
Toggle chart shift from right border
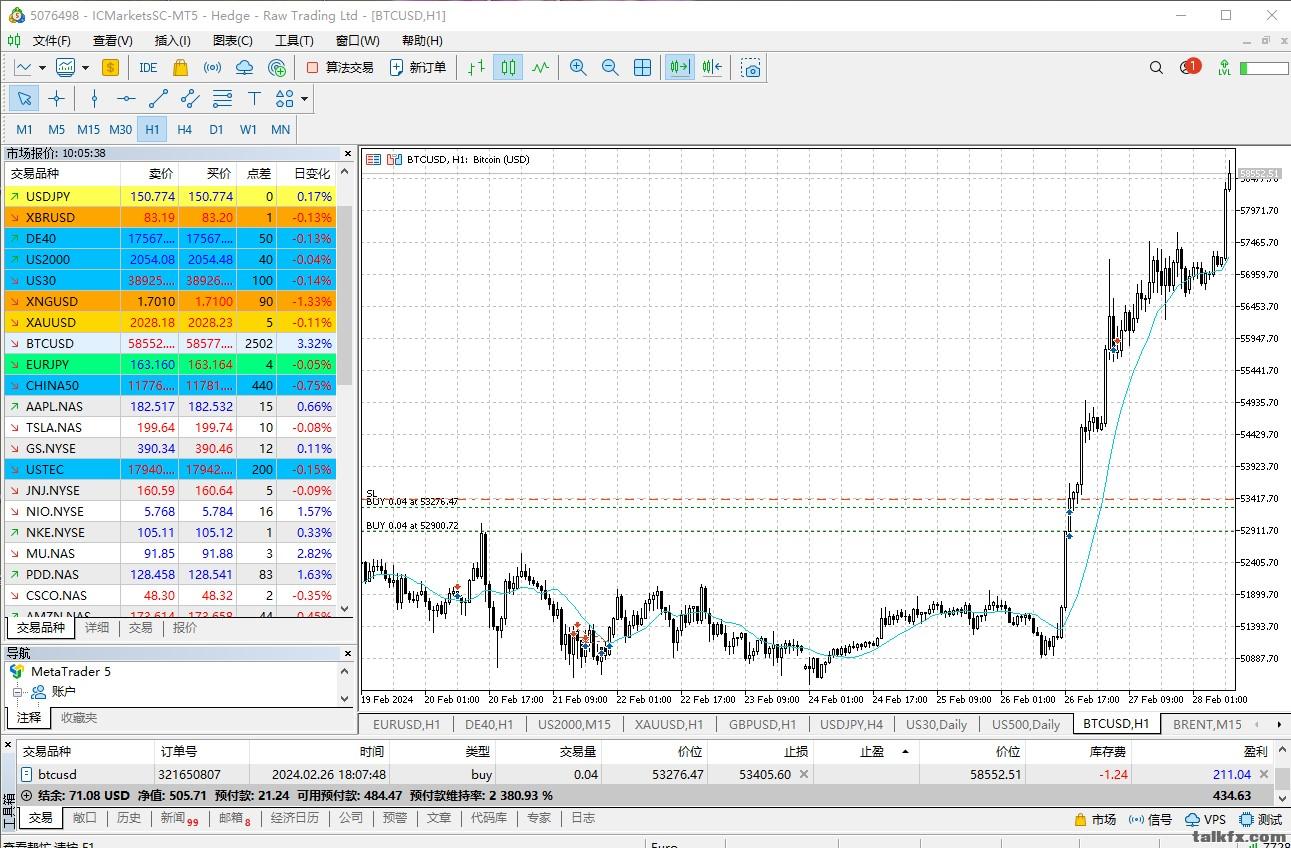tap(712, 67)
